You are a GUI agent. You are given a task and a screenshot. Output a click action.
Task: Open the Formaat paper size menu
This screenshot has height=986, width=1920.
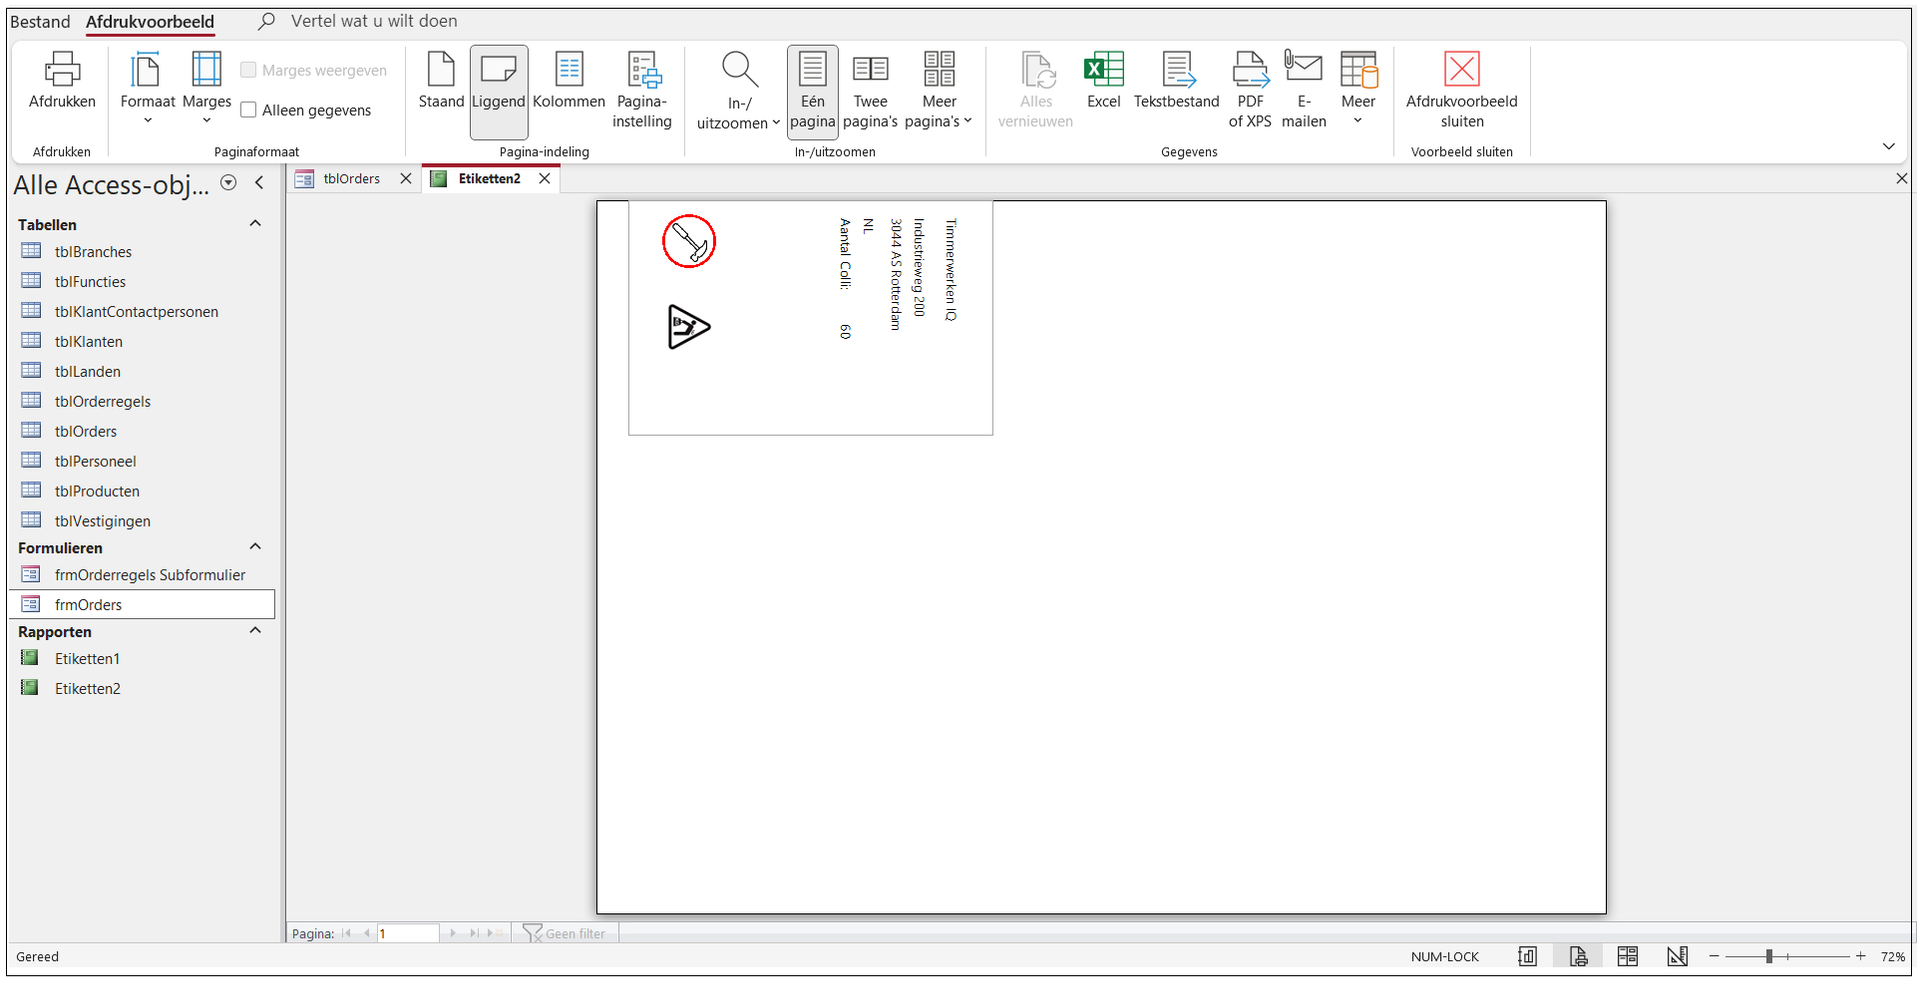click(x=147, y=89)
